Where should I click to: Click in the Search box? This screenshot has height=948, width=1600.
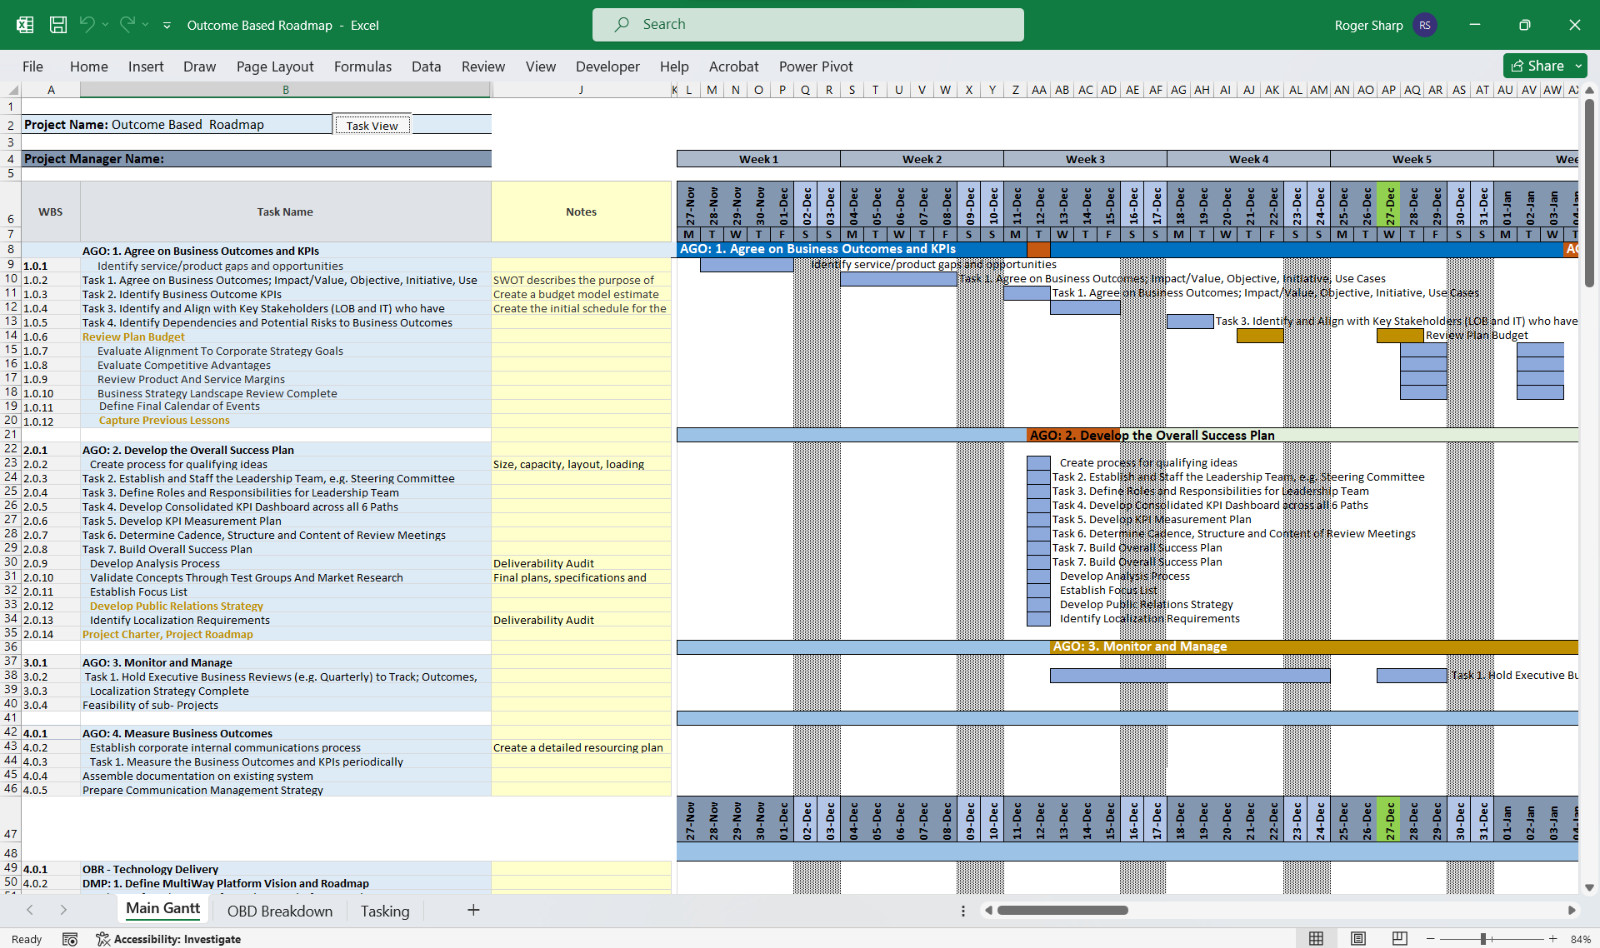point(808,25)
